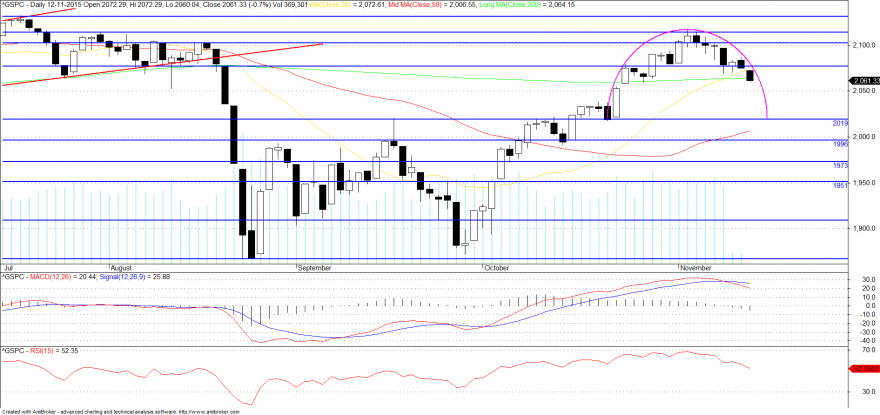Click the '1,950.0' price axis label

pyautogui.click(x=865, y=183)
